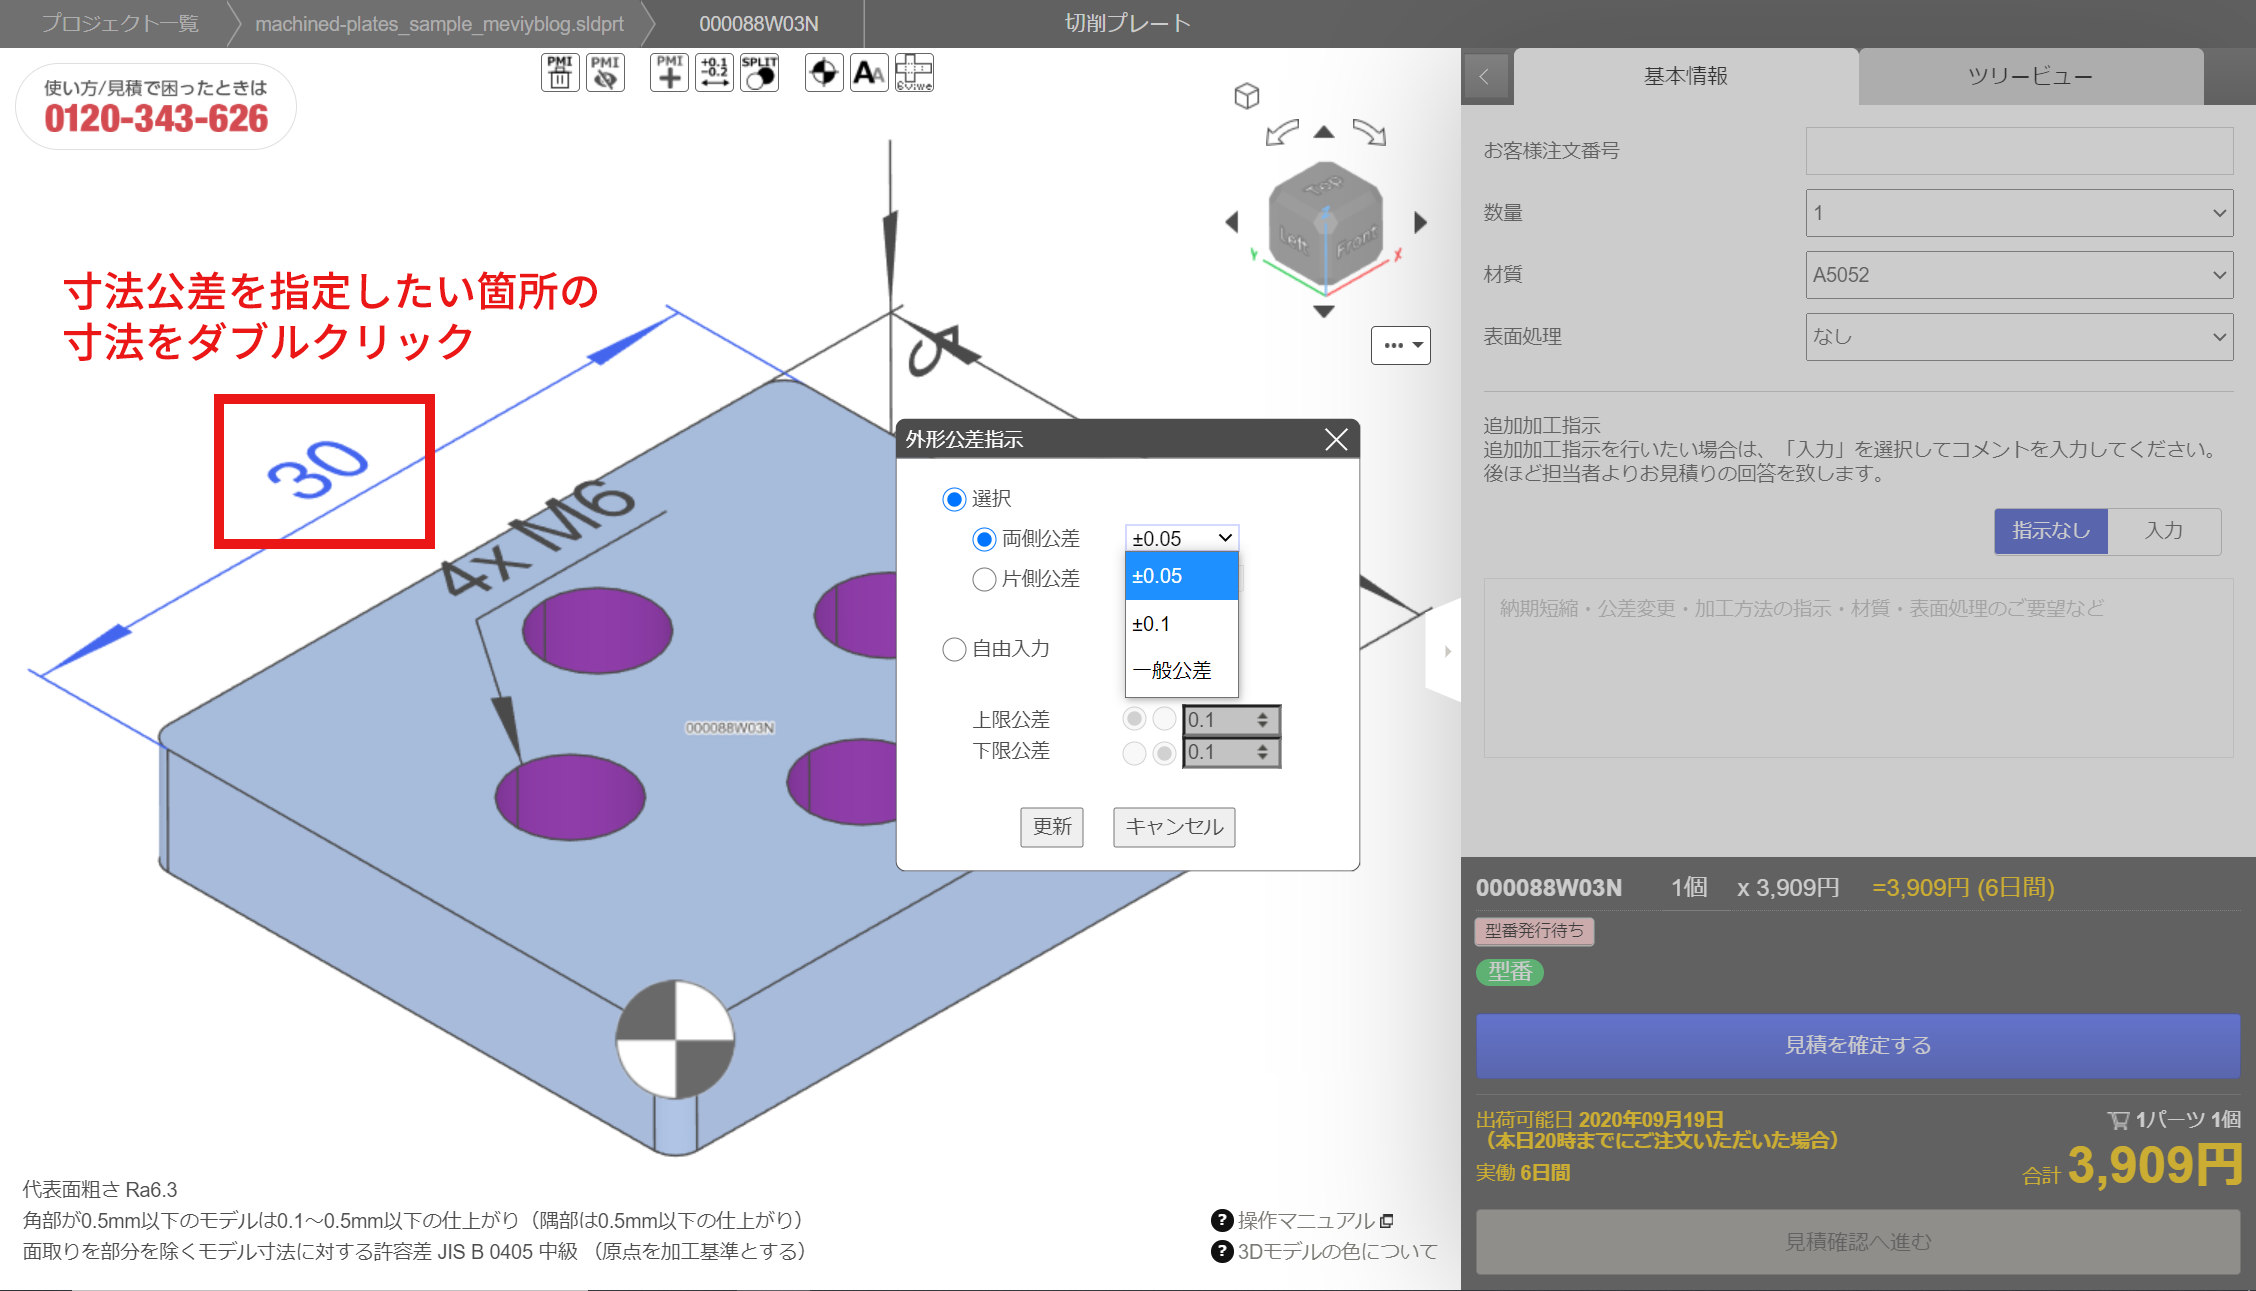The height and width of the screenshot is (1291, 2256).
Task: Click the お客様注文番号 input field
Action: [2019, 151]
